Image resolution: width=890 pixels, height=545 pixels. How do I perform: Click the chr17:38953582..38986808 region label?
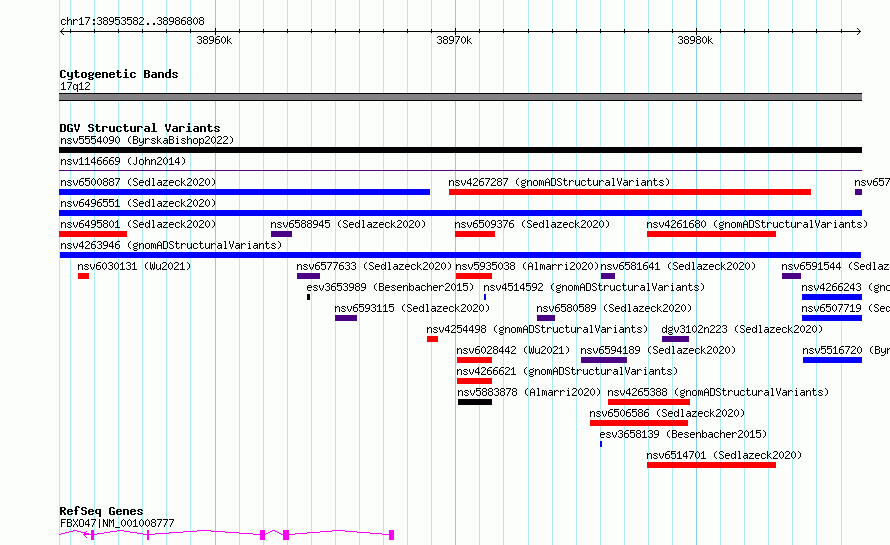click(x=132, y=22)
